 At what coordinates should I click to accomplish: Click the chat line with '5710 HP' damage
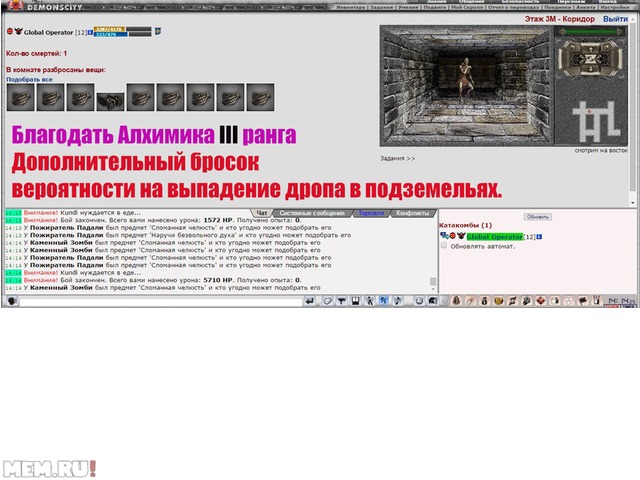point(153,280)
